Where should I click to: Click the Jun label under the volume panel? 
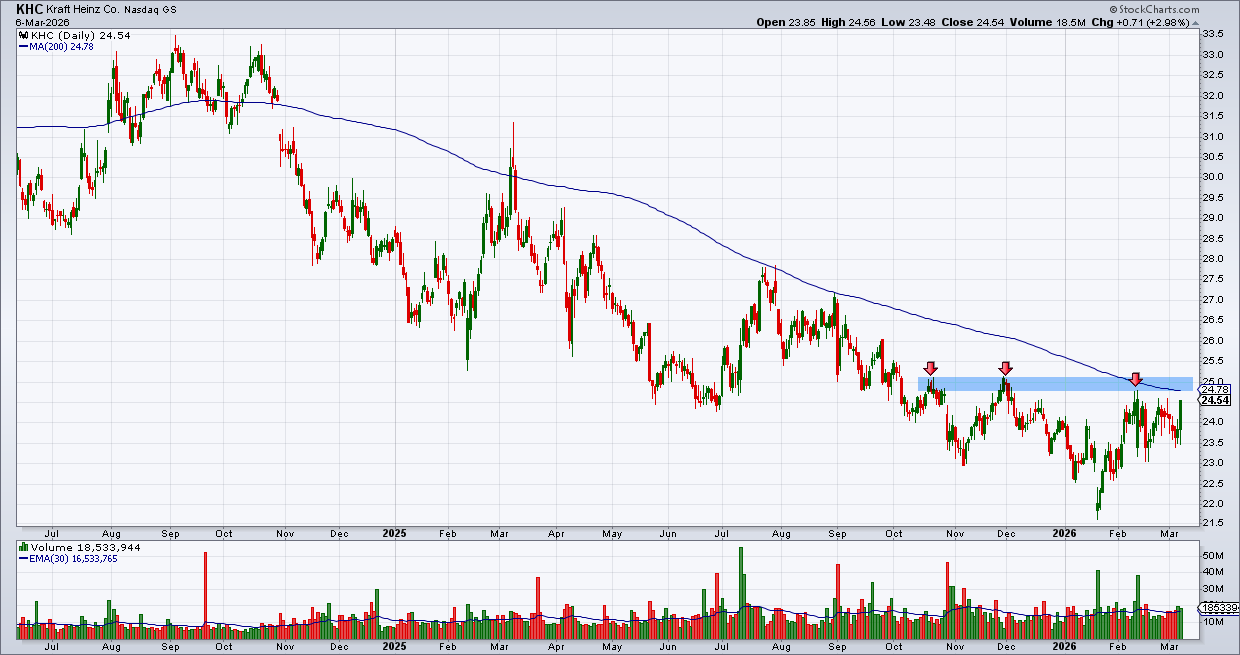[666, 647]
